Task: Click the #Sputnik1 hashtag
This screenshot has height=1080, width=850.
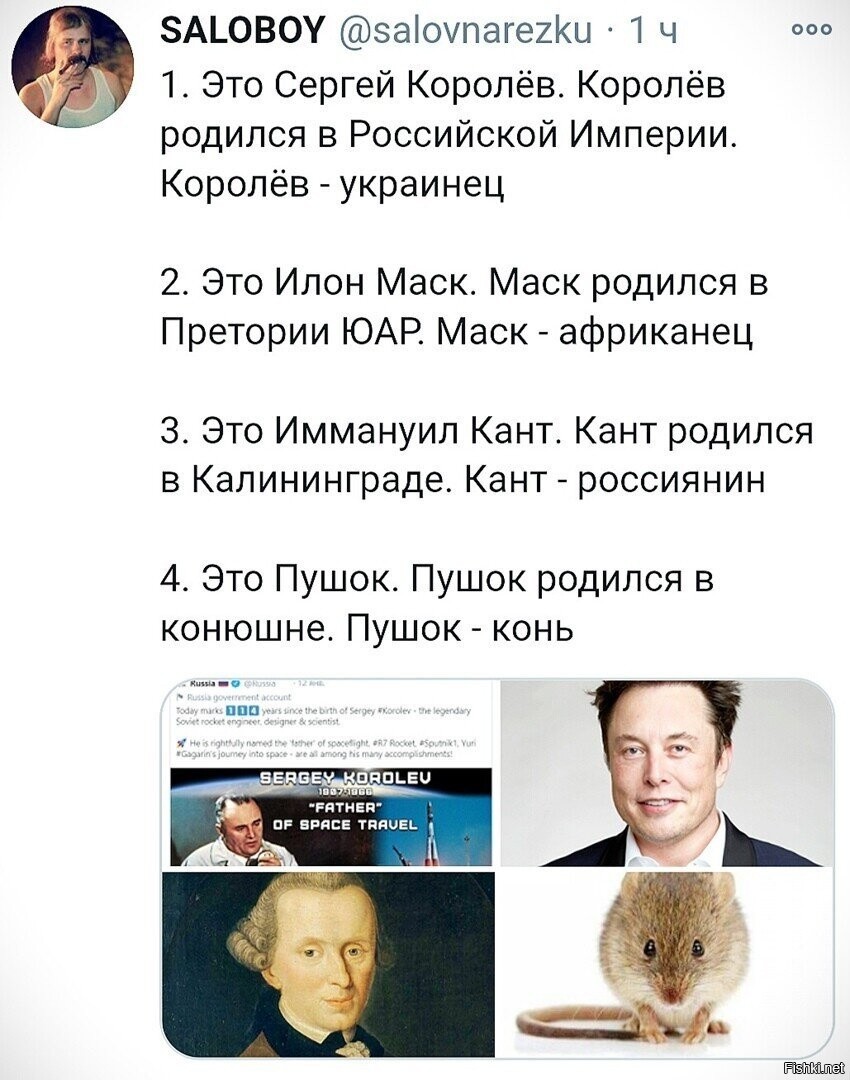Action: tap(437, 742)
